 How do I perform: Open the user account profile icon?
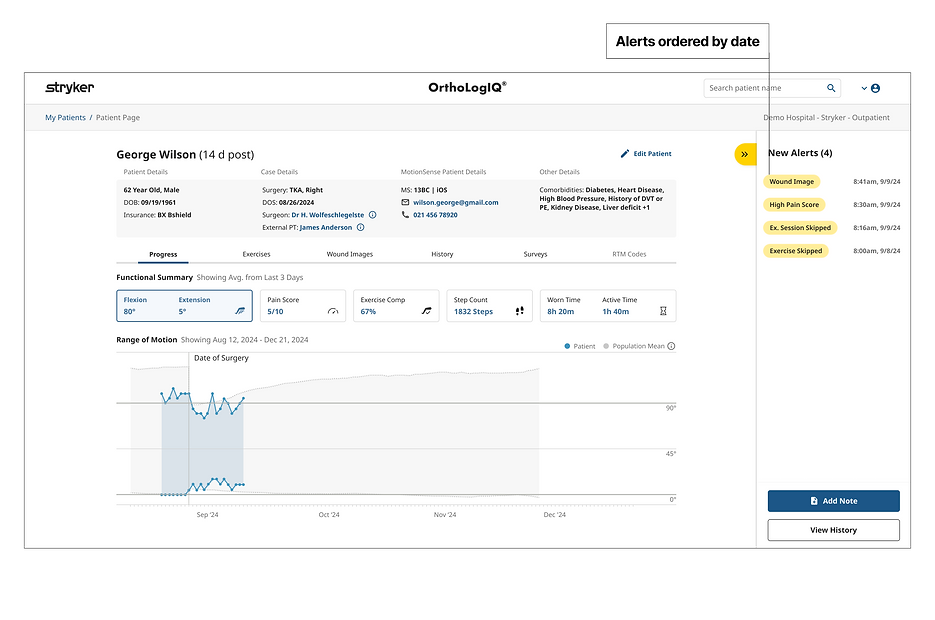(x=875, y=88)
